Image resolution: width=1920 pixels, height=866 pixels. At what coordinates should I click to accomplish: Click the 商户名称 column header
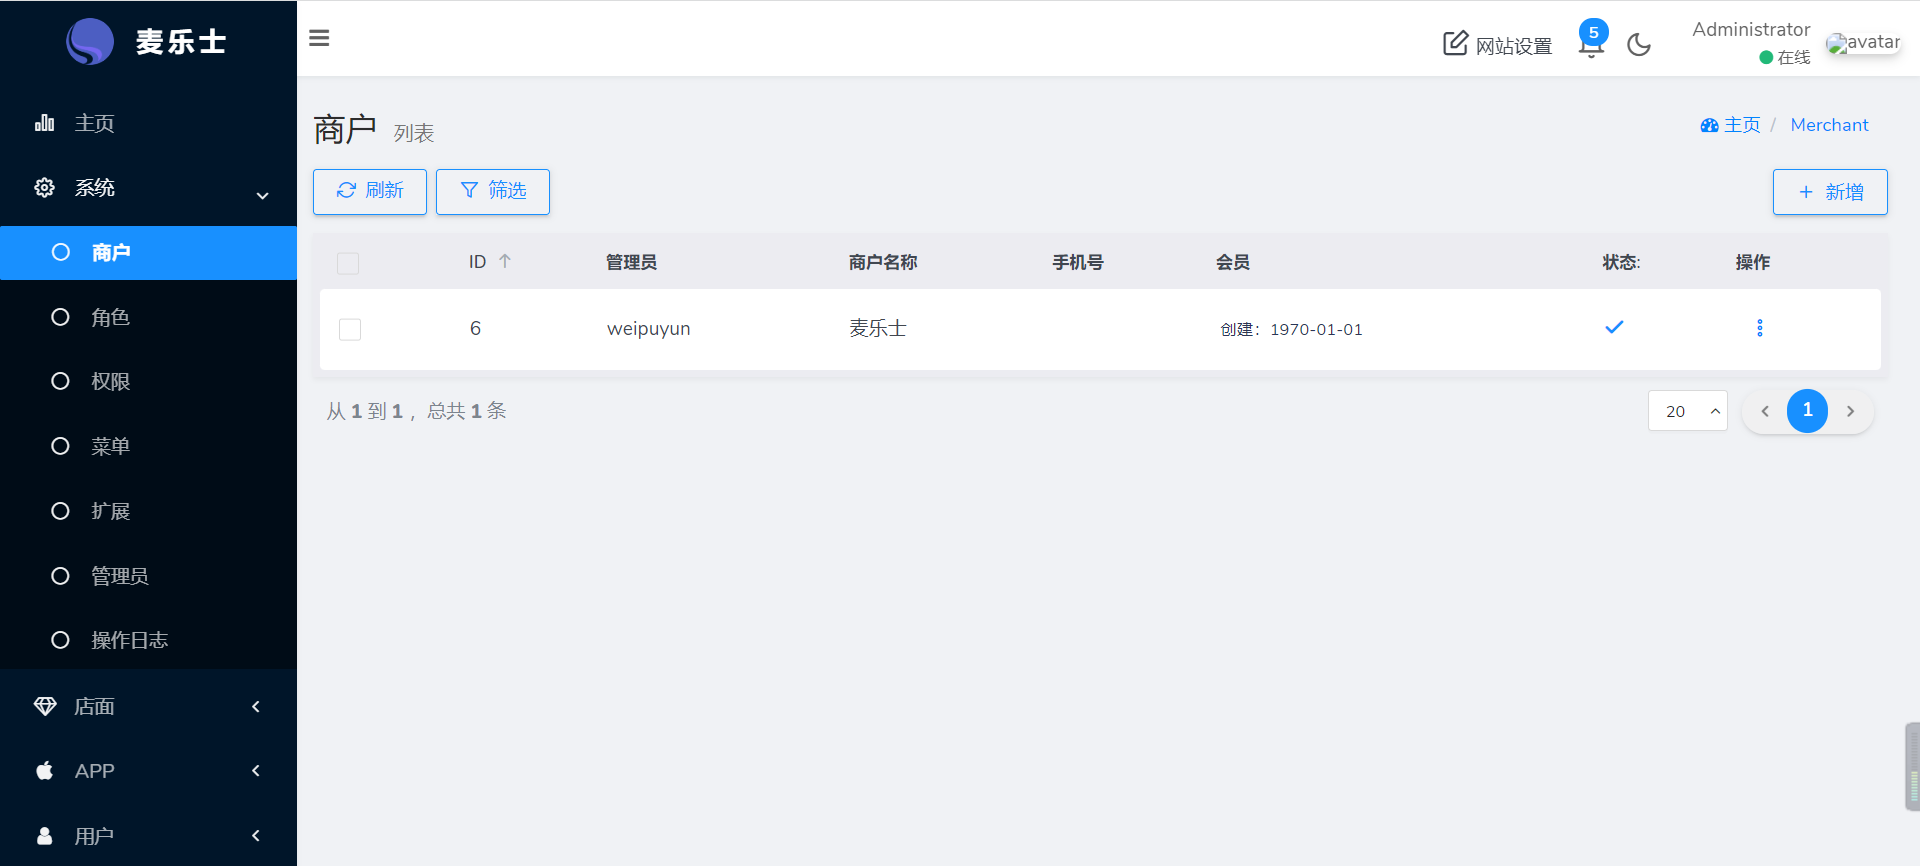click(883, 262)
